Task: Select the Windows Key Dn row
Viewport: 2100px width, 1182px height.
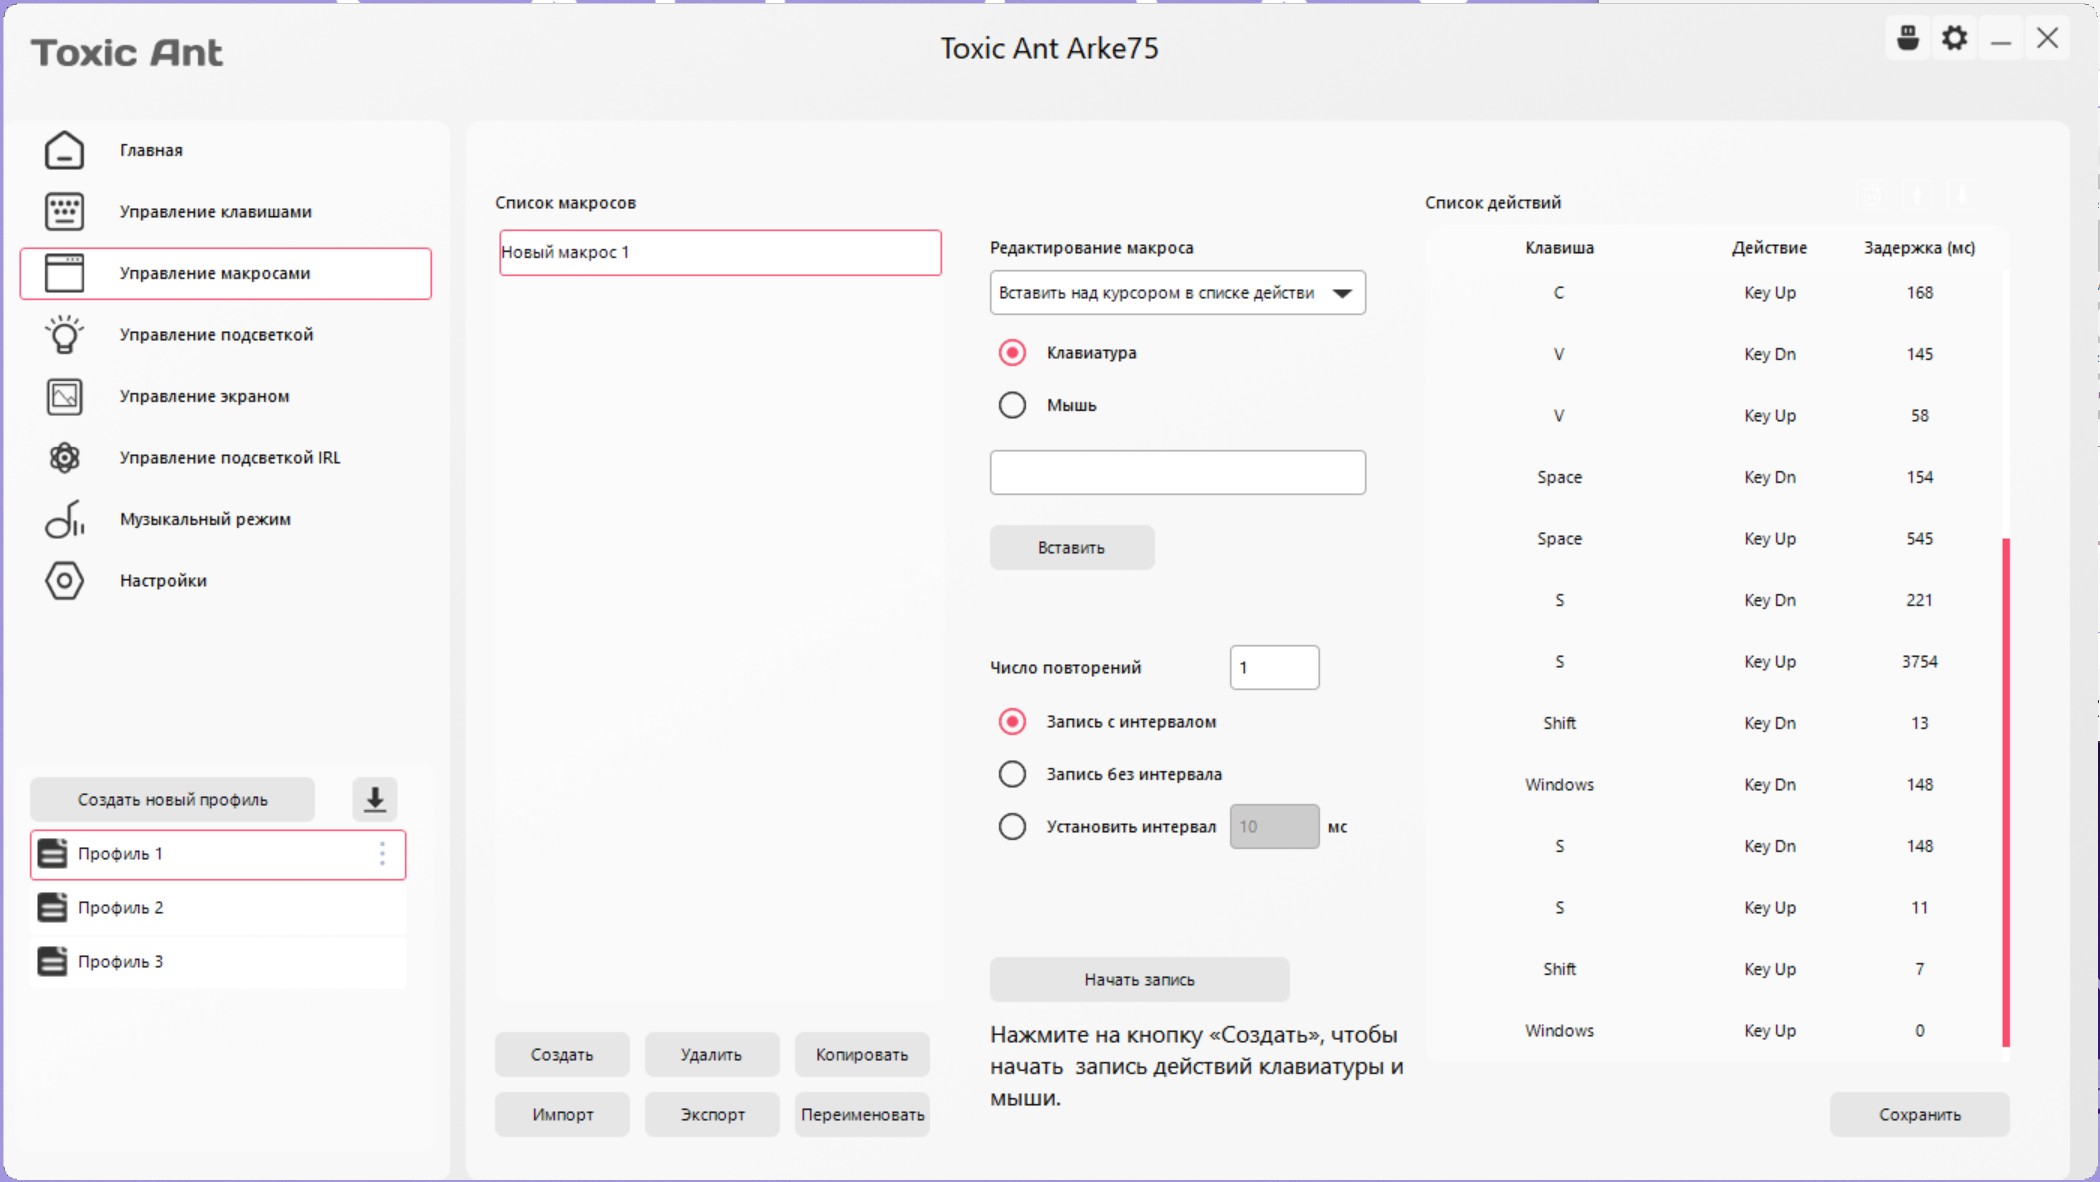Action: [x=1715, y=785]
